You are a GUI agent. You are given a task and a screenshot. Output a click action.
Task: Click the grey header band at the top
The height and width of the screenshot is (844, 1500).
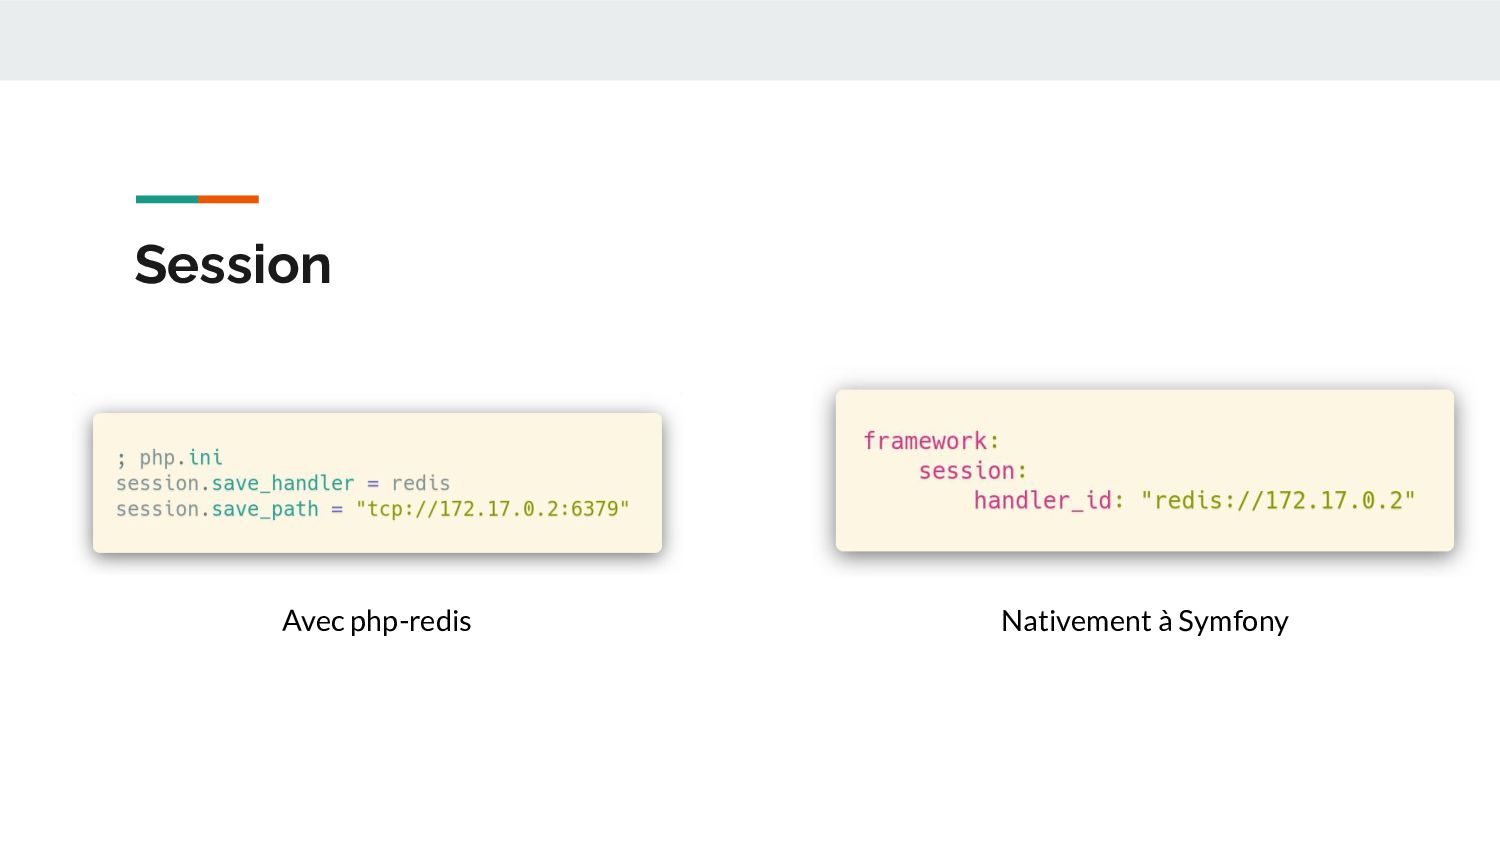tap(750, 40)
